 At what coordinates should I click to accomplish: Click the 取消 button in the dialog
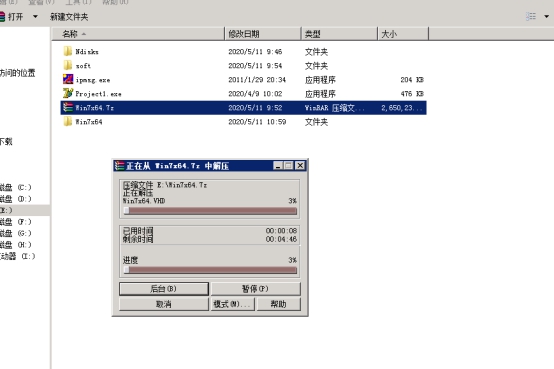(x=164, y=304)
